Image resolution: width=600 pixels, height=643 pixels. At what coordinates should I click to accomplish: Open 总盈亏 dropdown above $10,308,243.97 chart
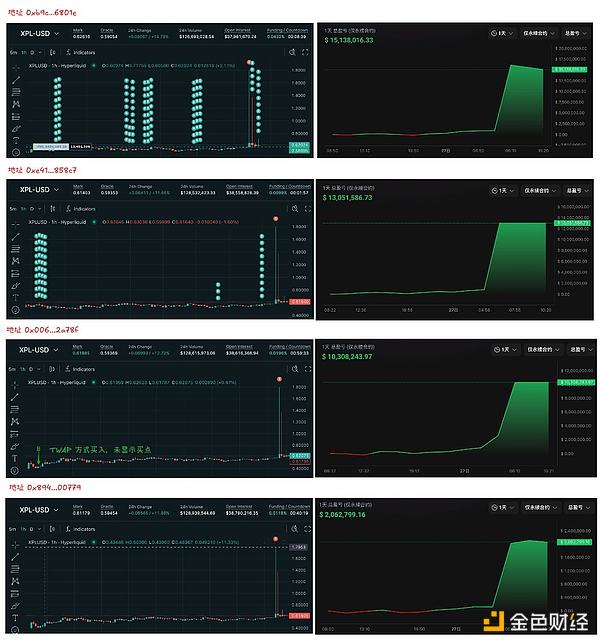582,349
